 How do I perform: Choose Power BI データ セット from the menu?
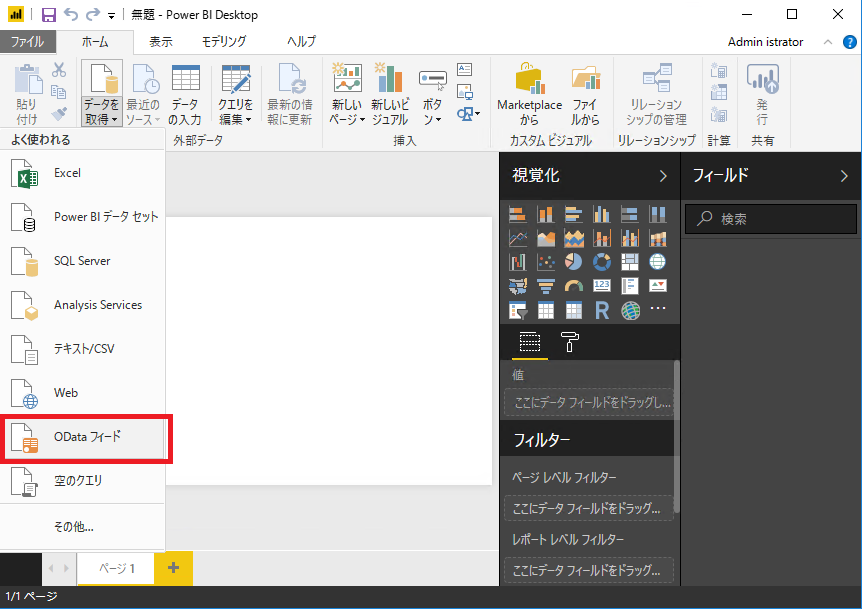click(82, 217)
